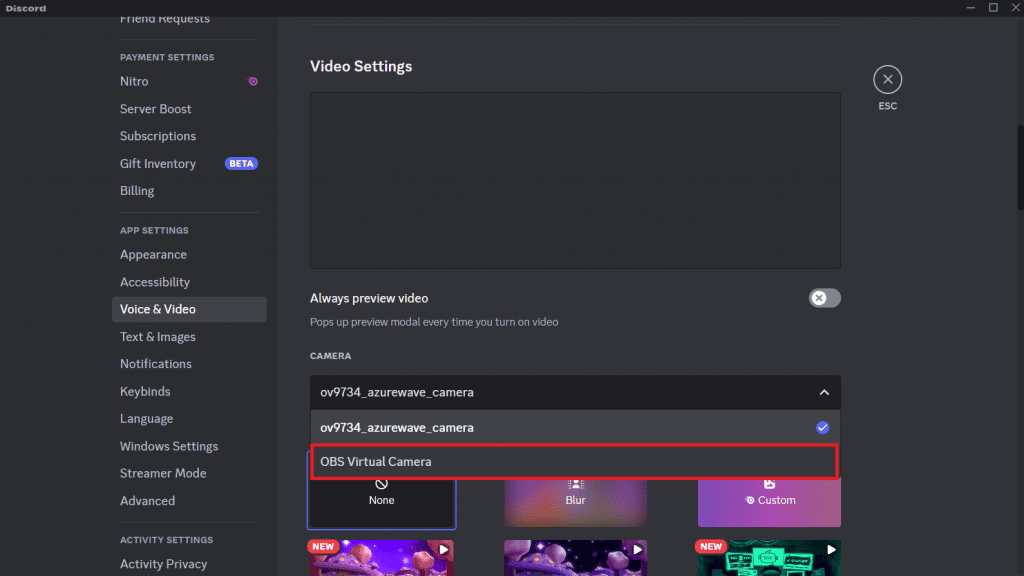Select Voice & Video tab
1024x576 pixels.
click(x=189, y=310)
